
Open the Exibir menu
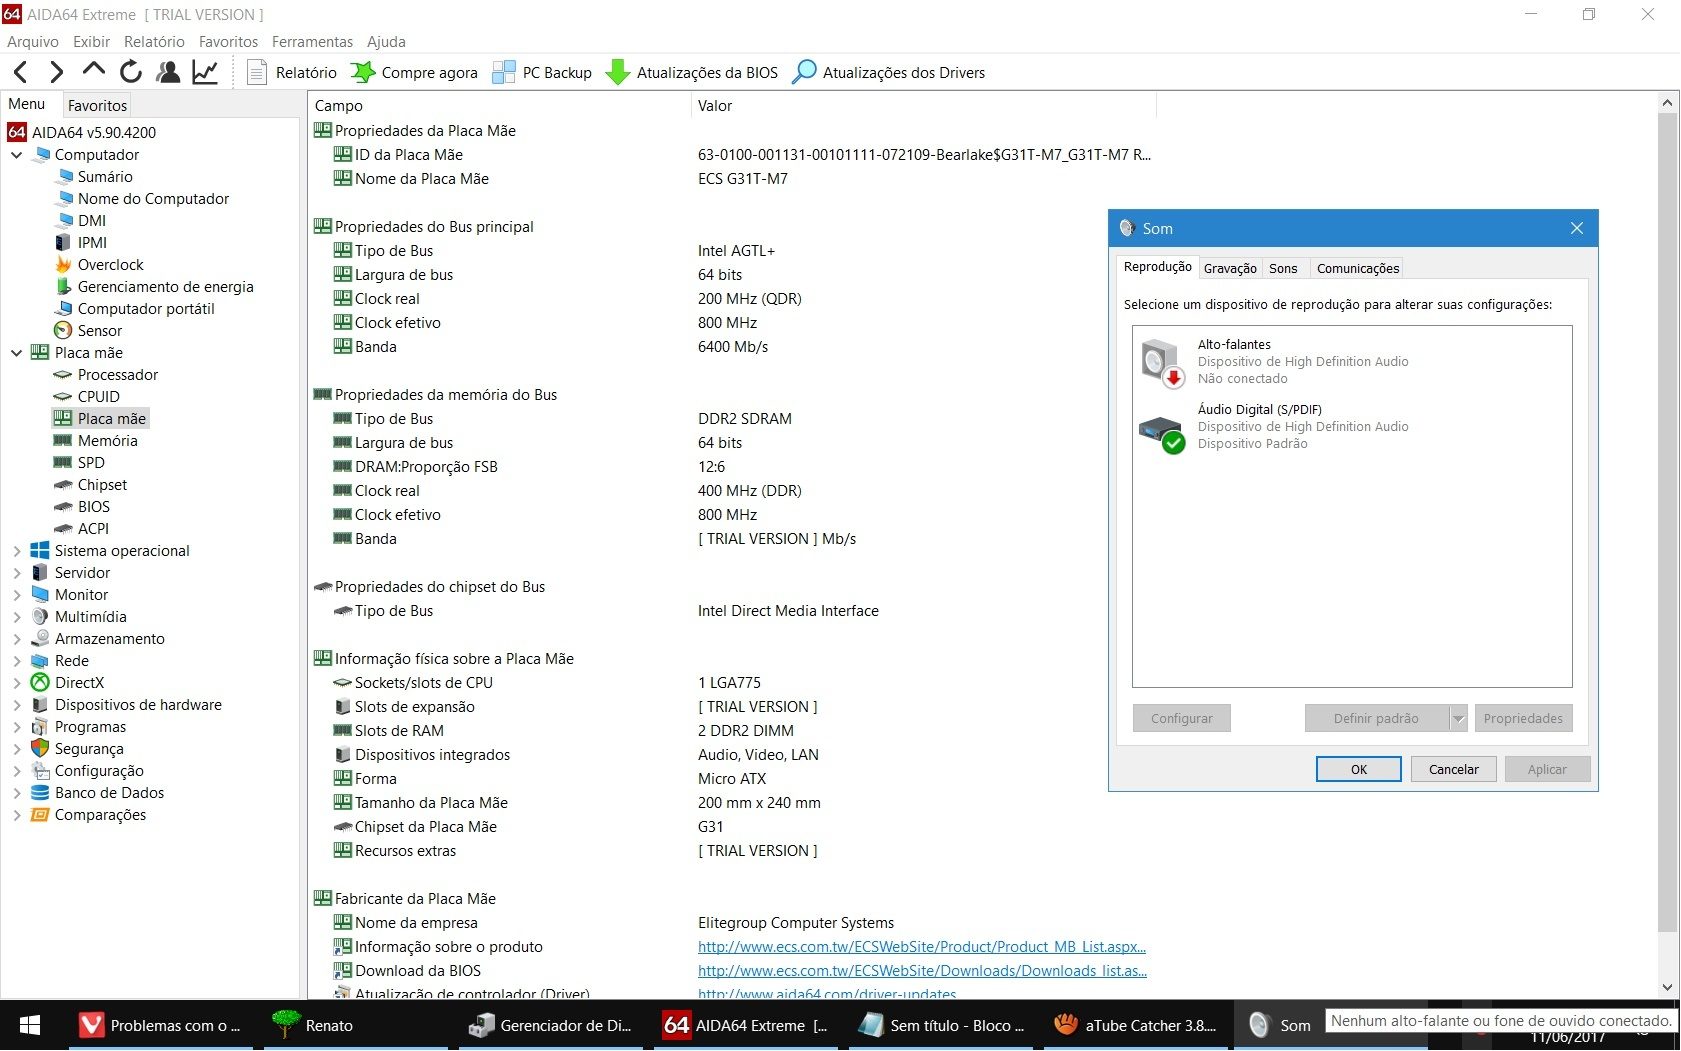point(91,41)
